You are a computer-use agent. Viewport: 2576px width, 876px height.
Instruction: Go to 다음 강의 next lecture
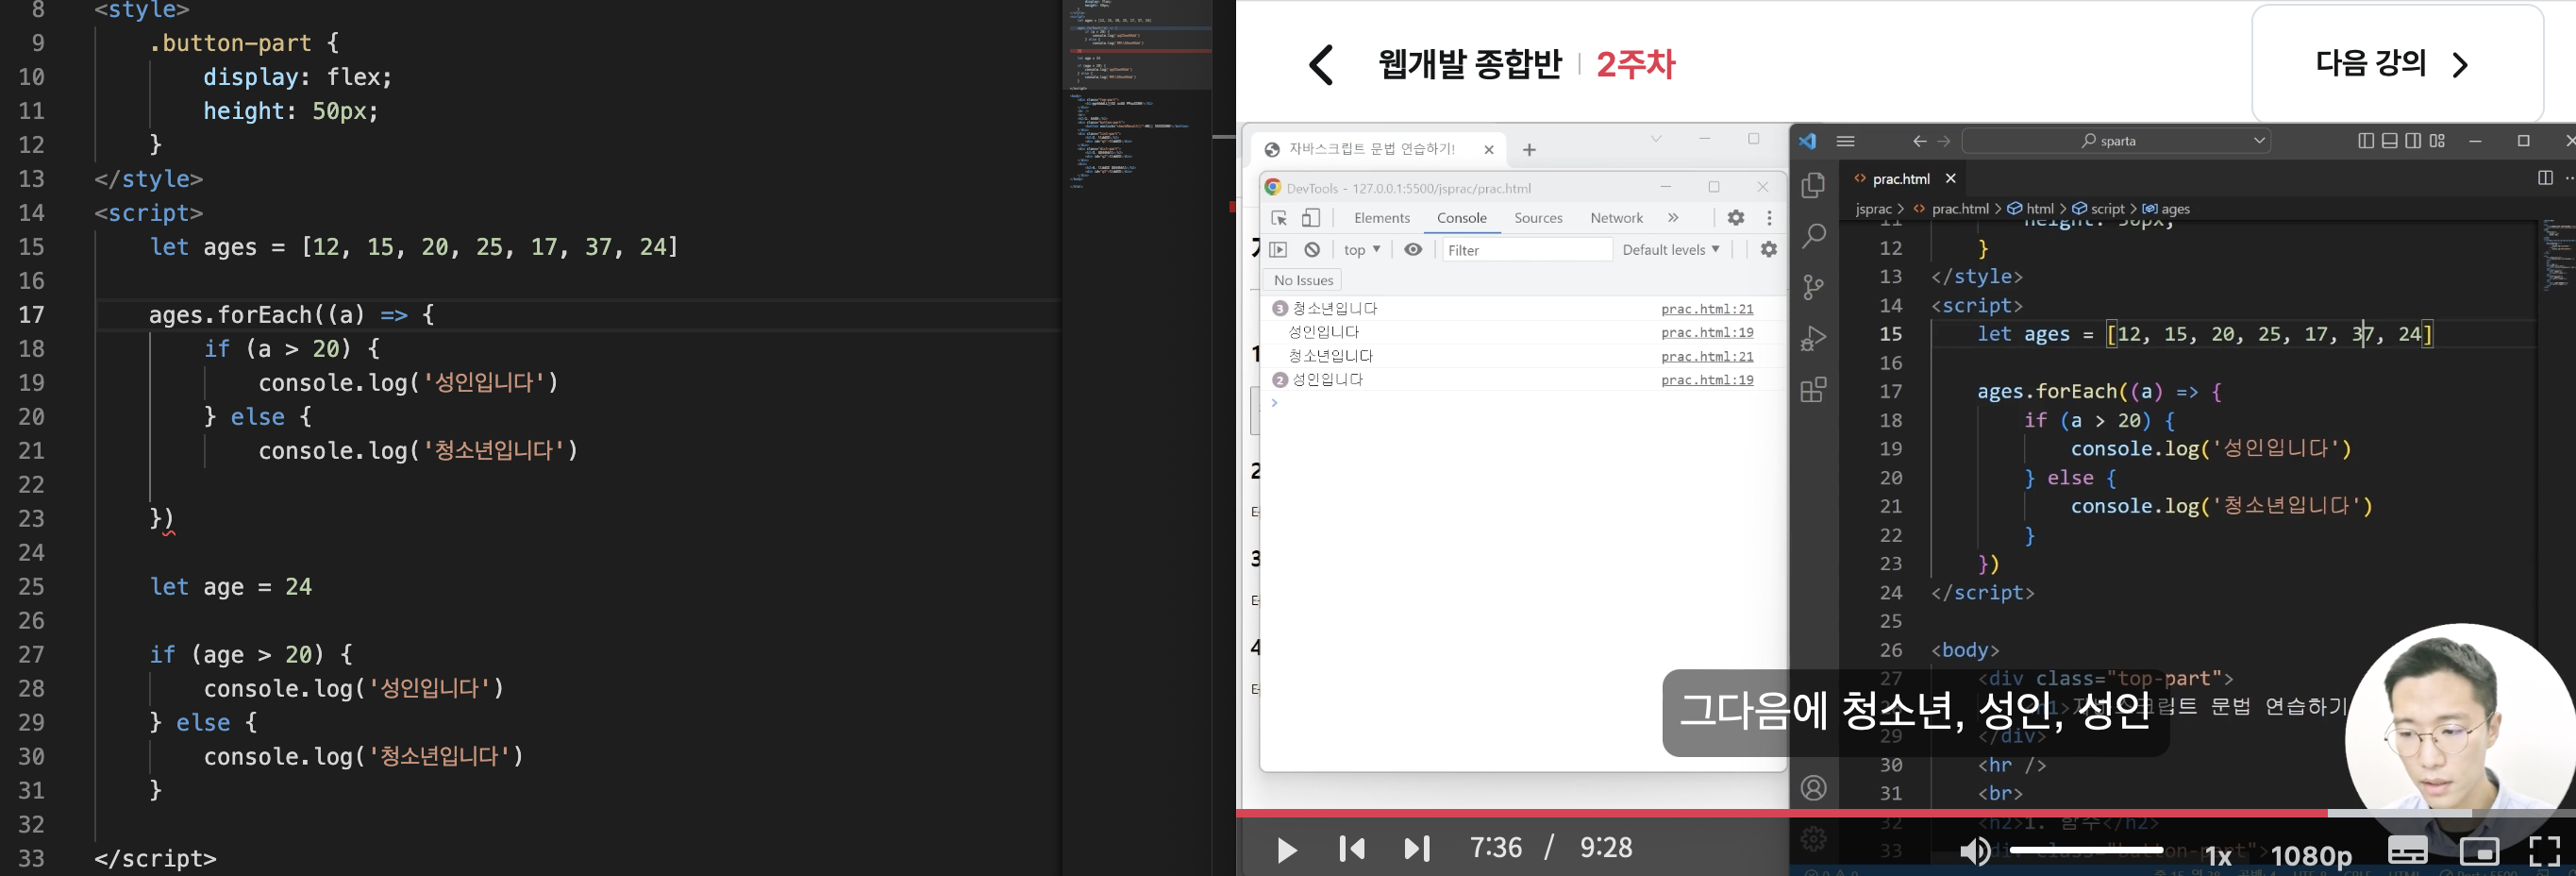(2397, 64)
